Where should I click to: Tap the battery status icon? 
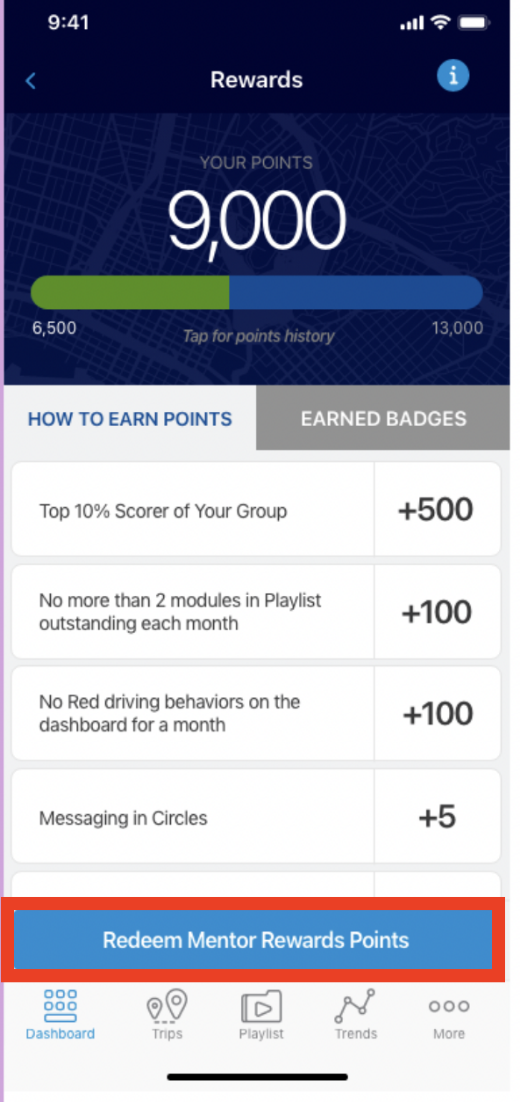474,23
